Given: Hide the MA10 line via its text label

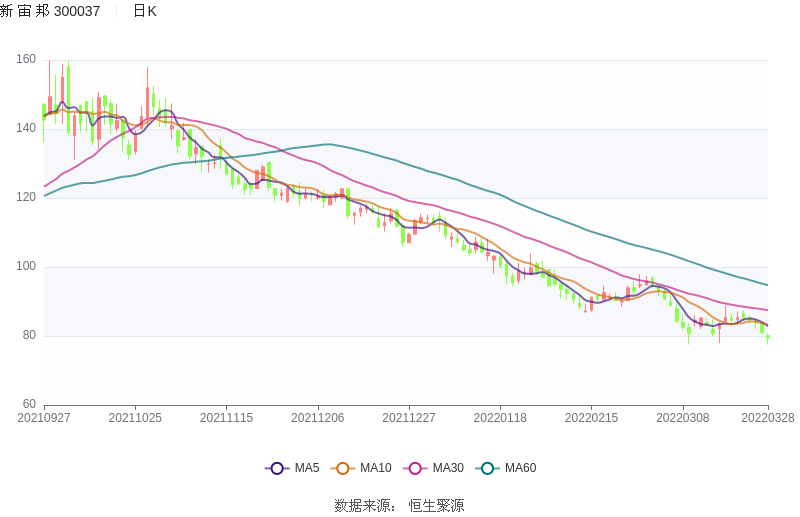Looking at the screenshot, I should point(375,468).
